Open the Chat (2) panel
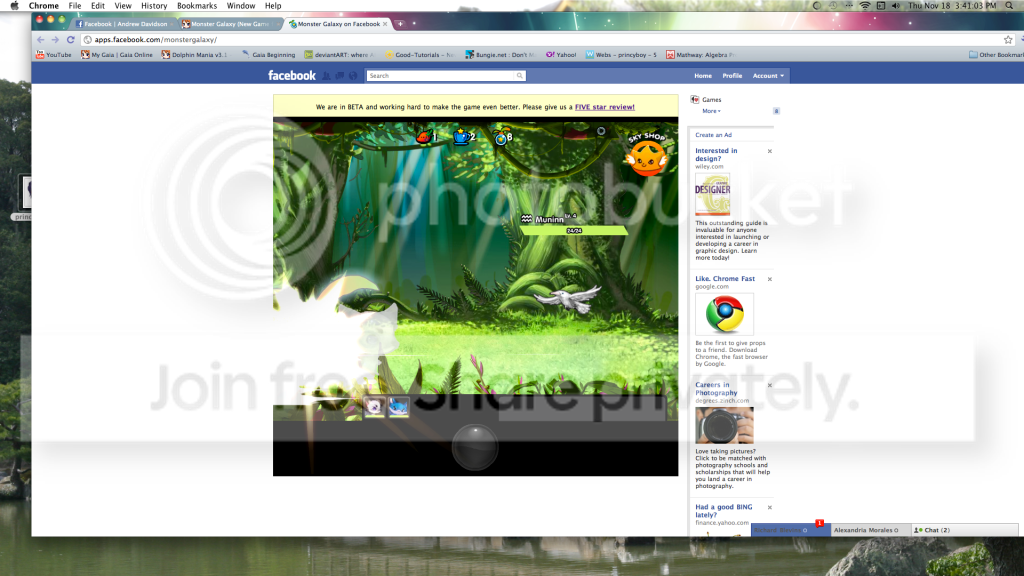This screenshot has height=576, width=1024. [x=964, y=530]
